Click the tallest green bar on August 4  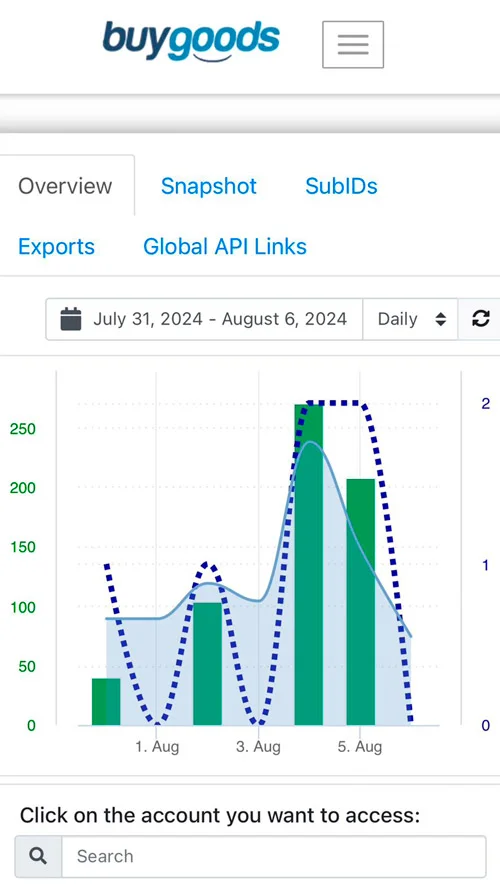(309, 565)
